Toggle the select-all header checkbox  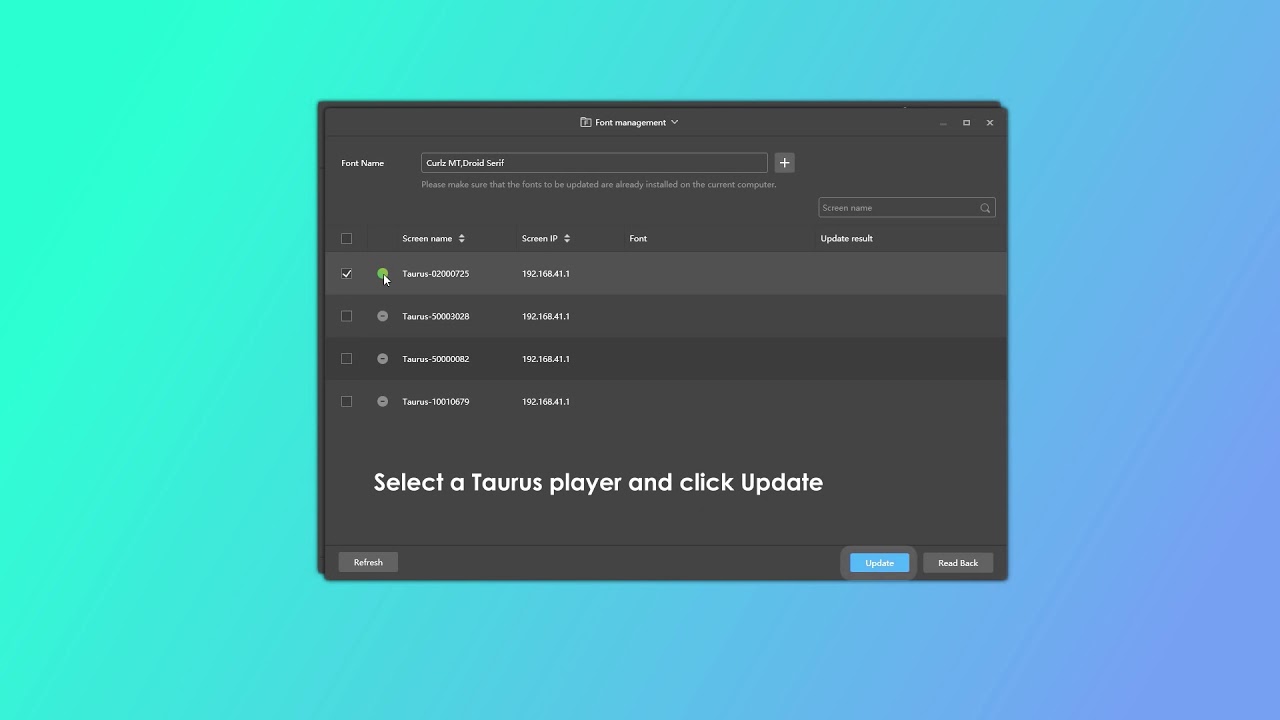tap(346, 239)
